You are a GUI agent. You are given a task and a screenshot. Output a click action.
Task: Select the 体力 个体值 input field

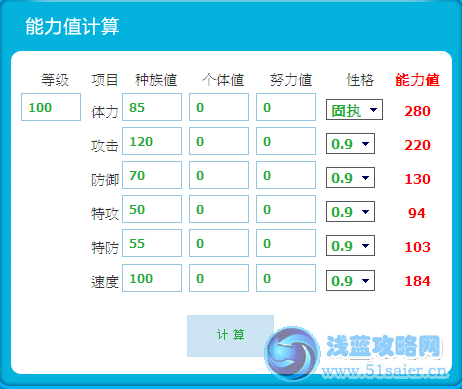219,107
